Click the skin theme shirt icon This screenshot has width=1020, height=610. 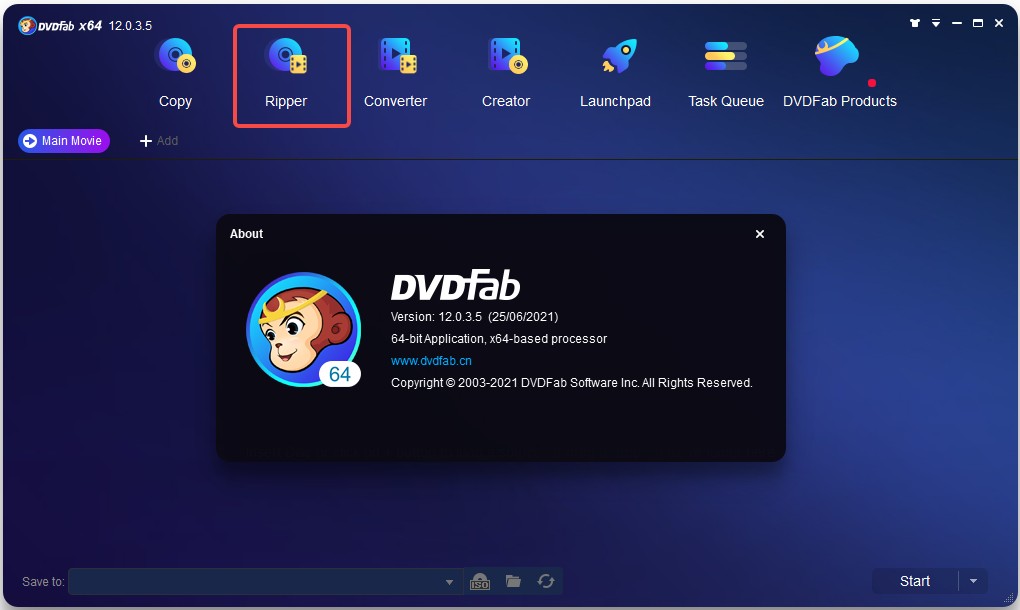[914, 23]
